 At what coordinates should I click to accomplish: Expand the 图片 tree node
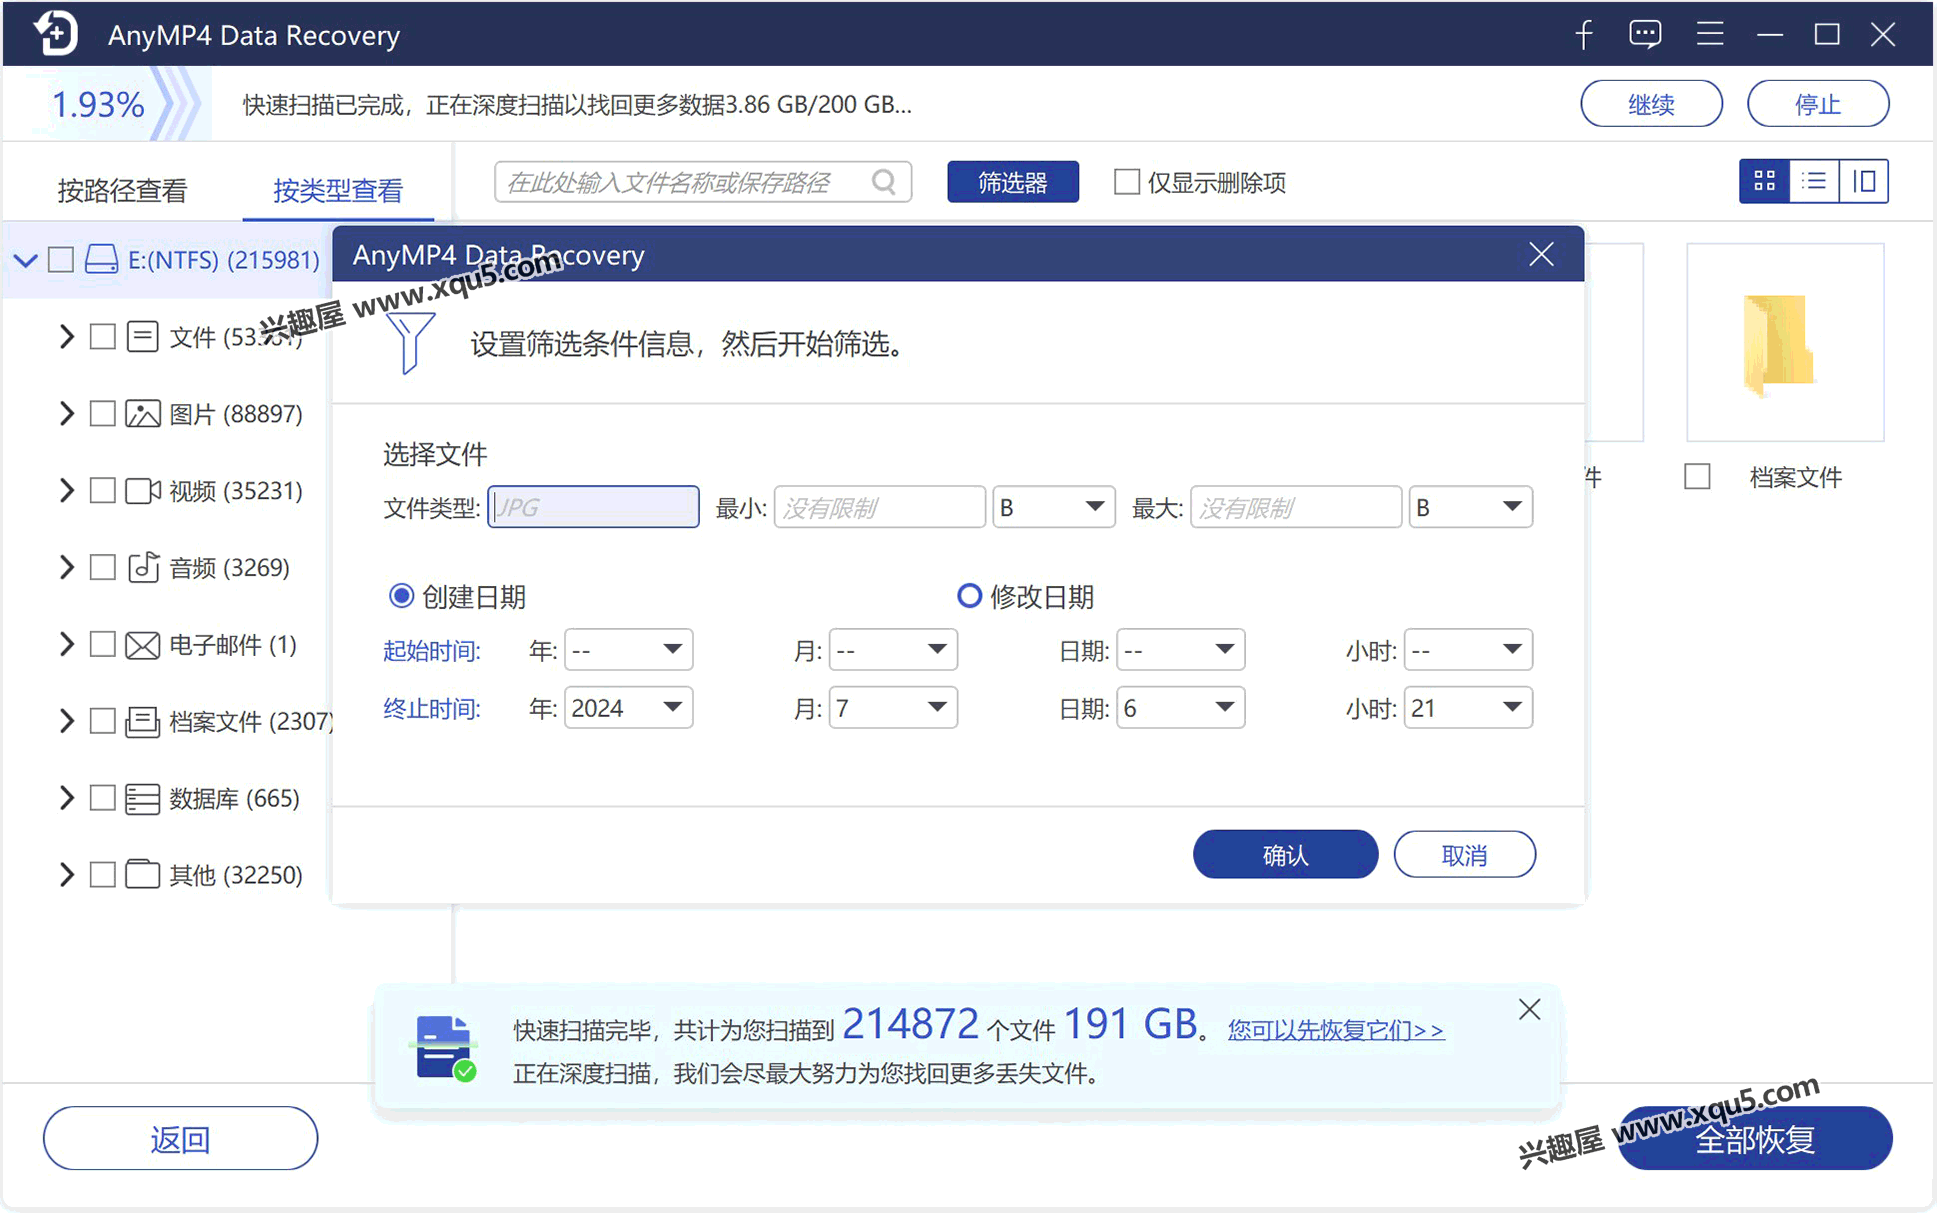click(66, 413)
